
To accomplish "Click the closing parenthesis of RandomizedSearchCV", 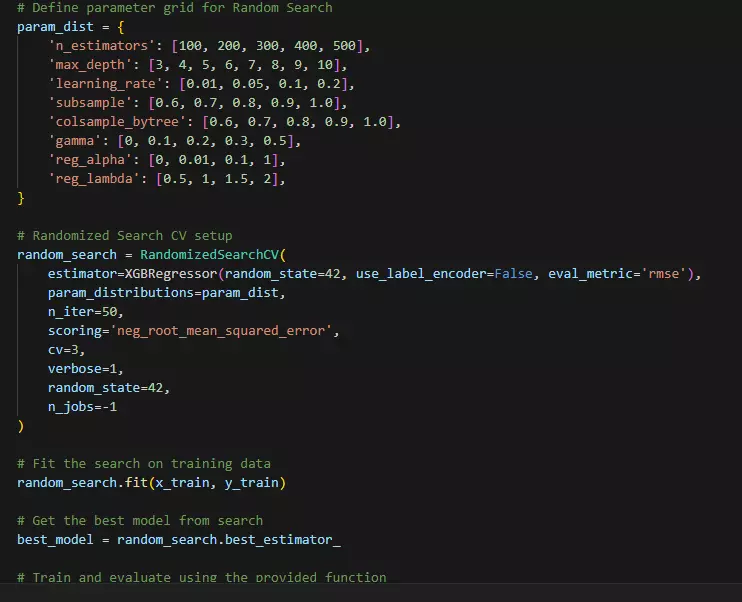I will [21, 426].
